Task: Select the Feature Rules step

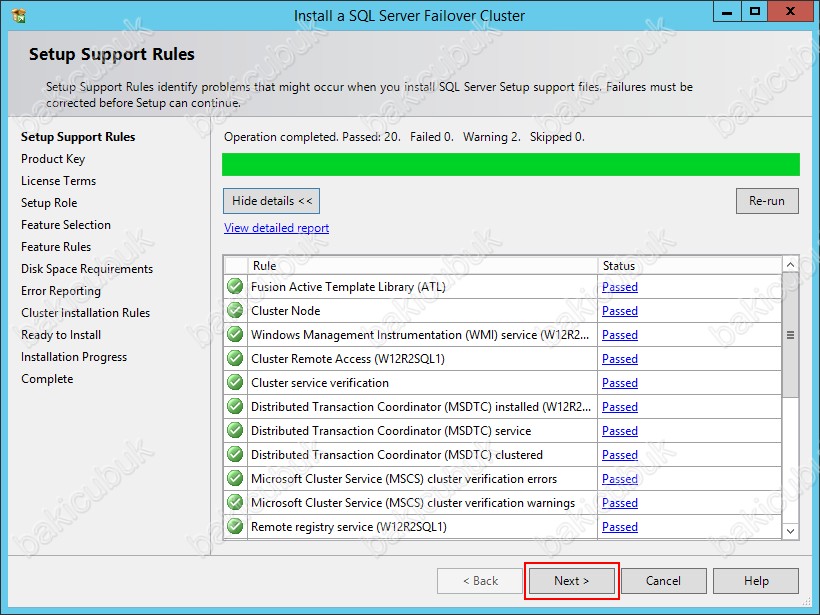Action: [x=56, y=247]
